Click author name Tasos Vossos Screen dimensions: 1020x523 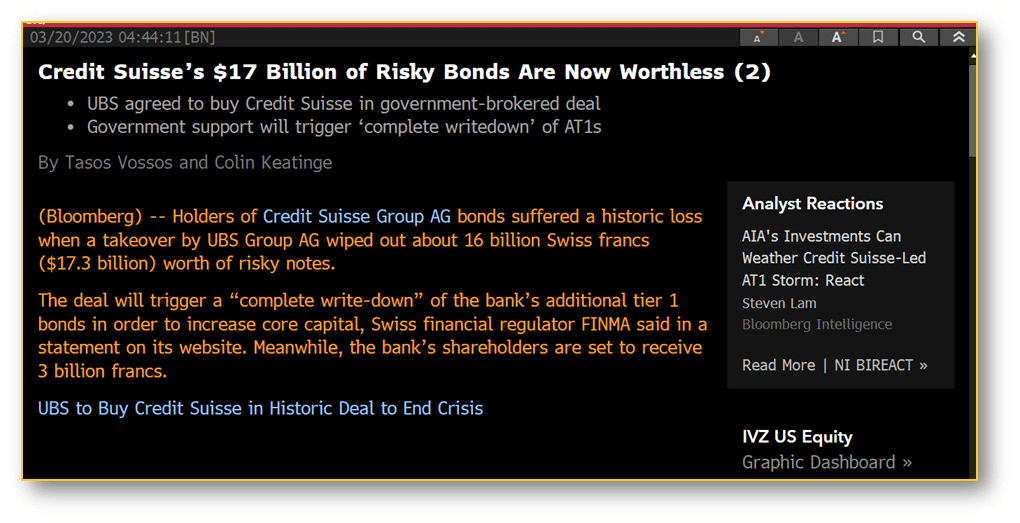tap(118, 163)
